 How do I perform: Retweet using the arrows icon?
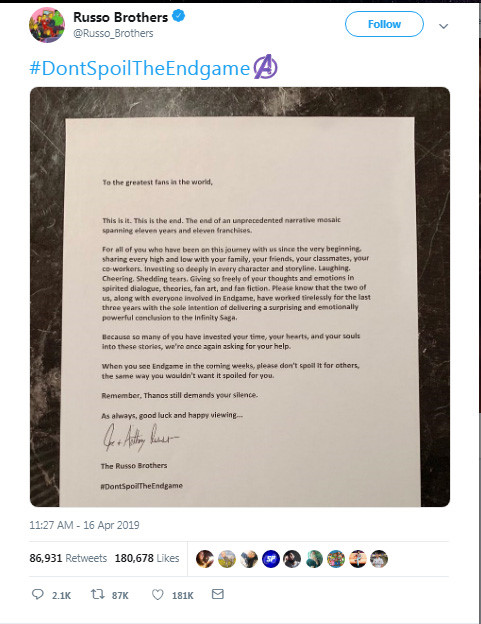(x=97, y=594)
